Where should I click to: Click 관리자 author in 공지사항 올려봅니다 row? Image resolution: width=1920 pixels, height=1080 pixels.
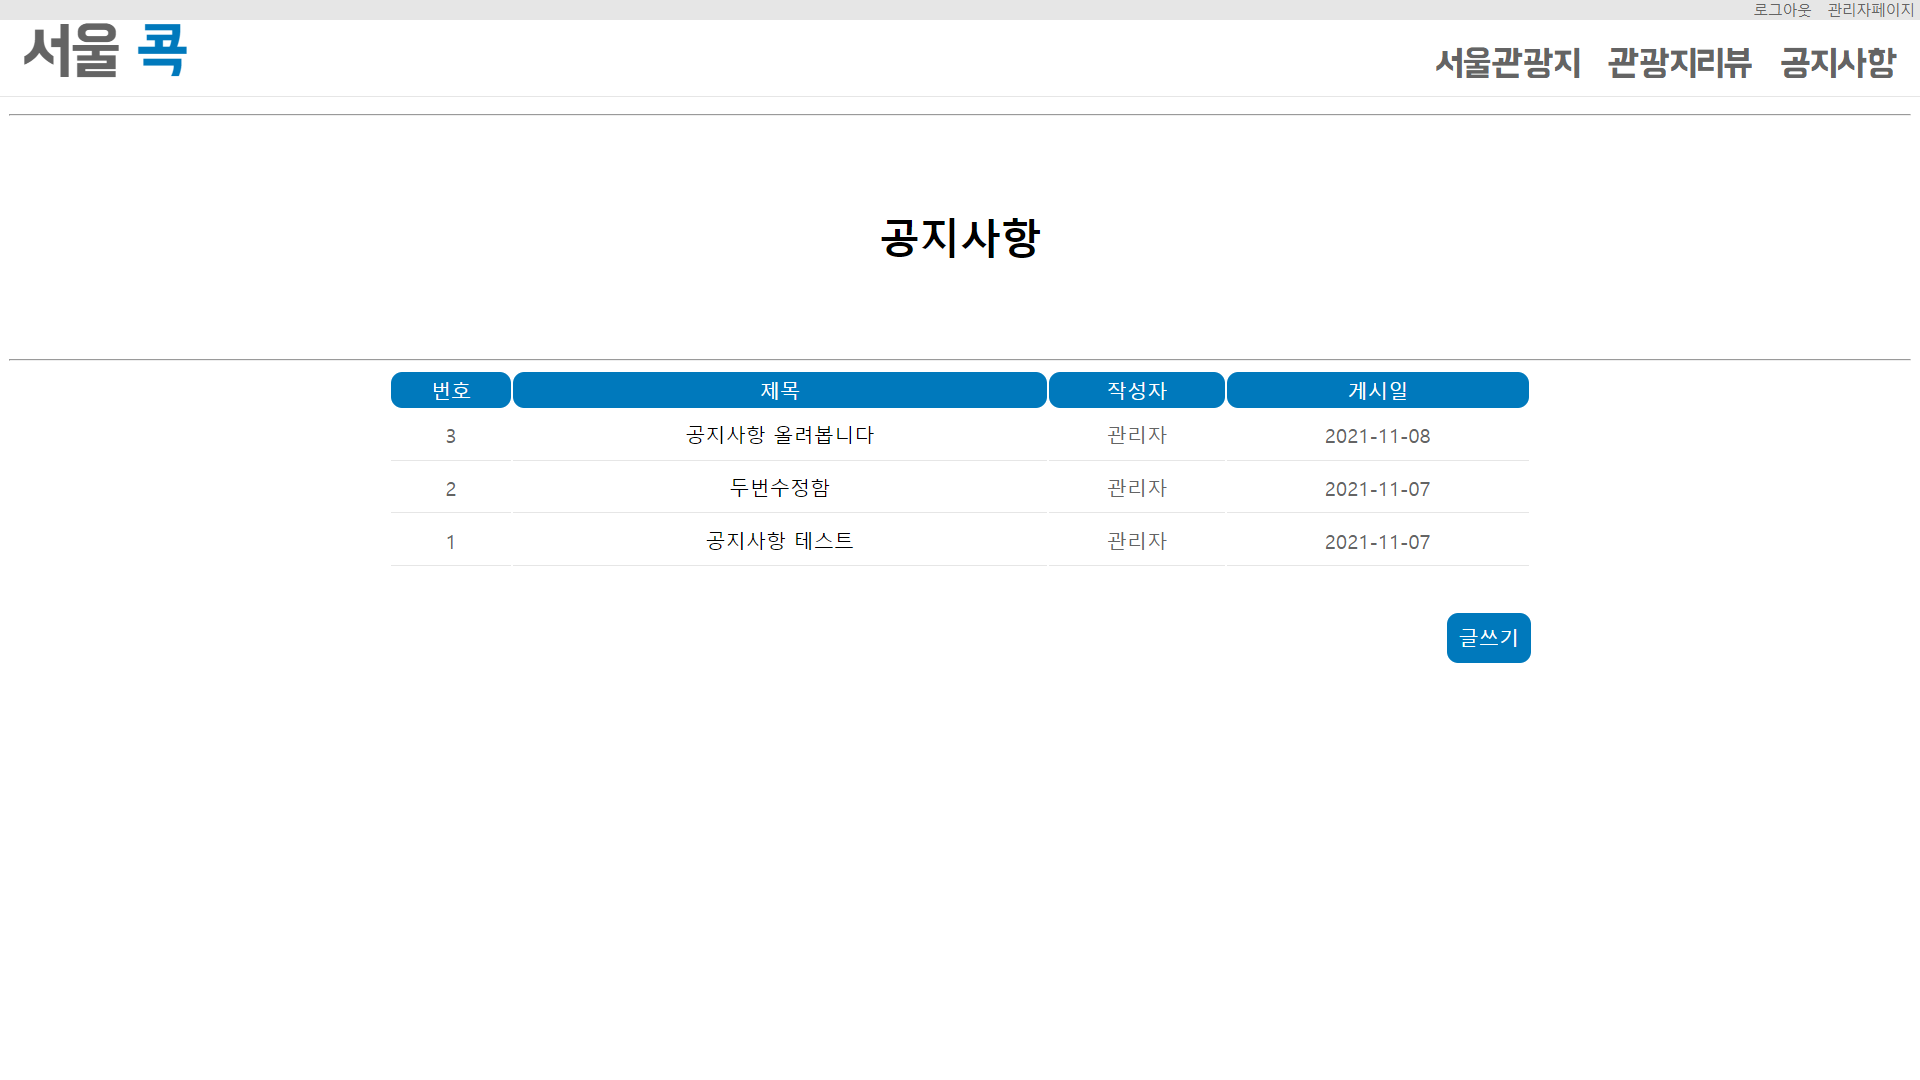tap(1137, 435)
